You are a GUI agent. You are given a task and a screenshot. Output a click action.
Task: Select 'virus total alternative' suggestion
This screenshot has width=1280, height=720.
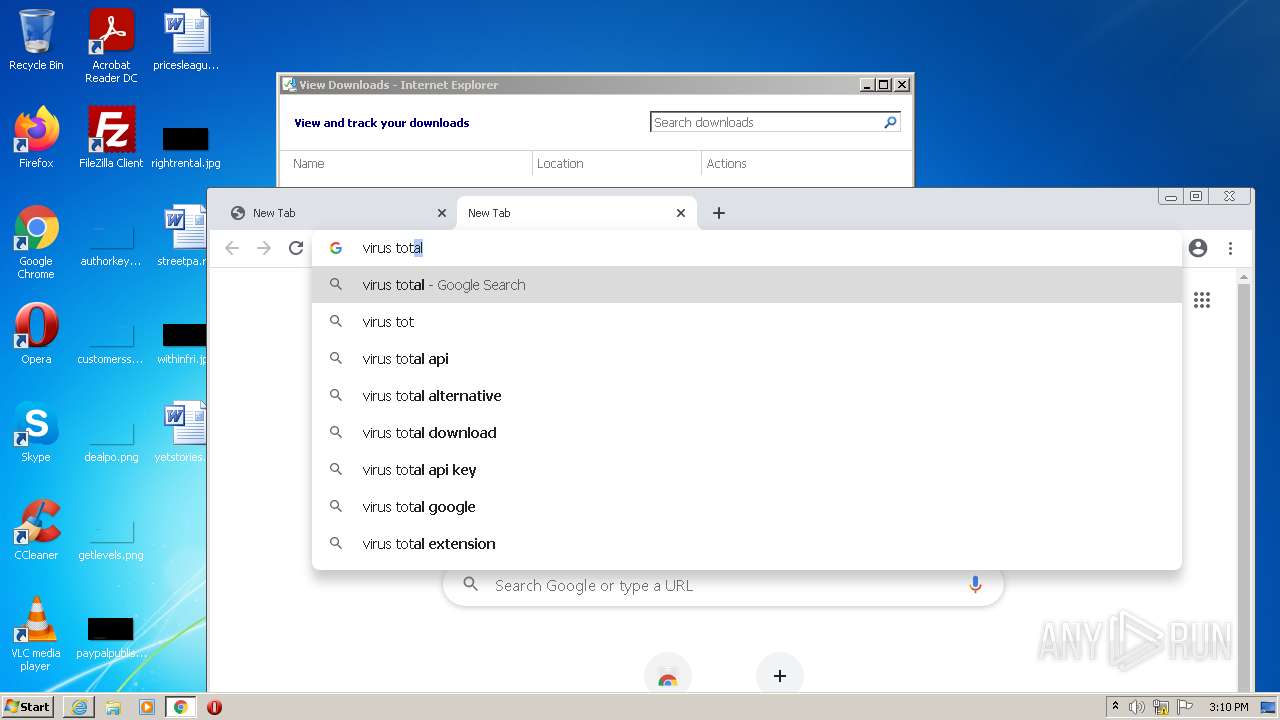click(x=747, y=396)
